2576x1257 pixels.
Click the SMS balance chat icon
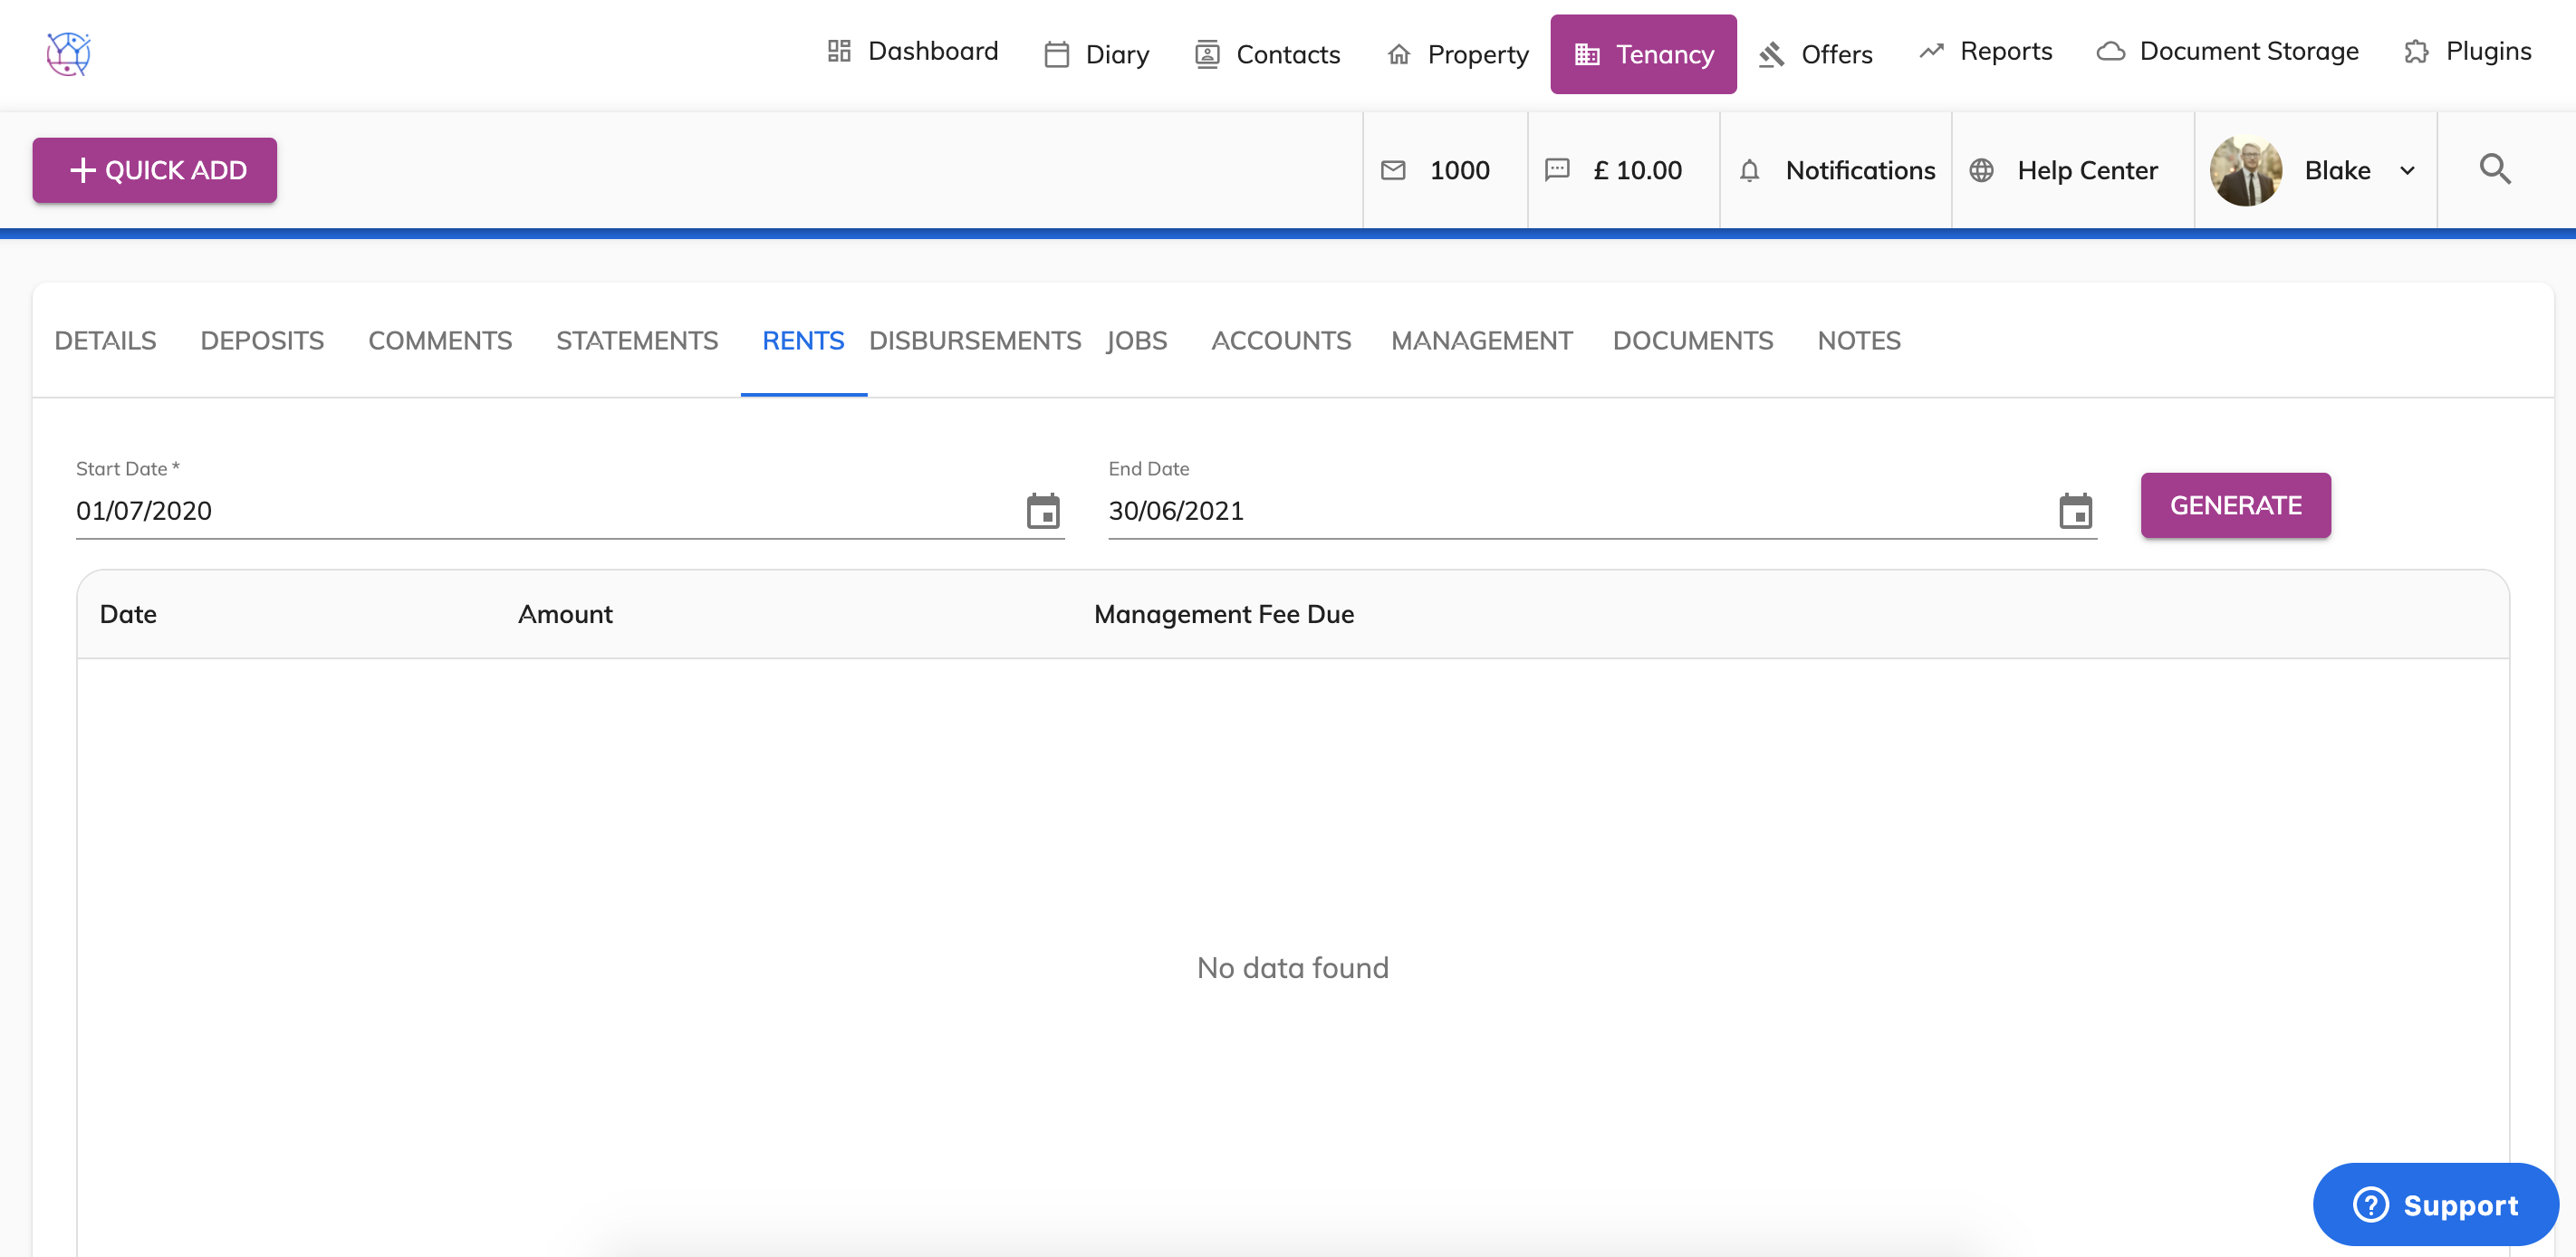point(1557,170)
